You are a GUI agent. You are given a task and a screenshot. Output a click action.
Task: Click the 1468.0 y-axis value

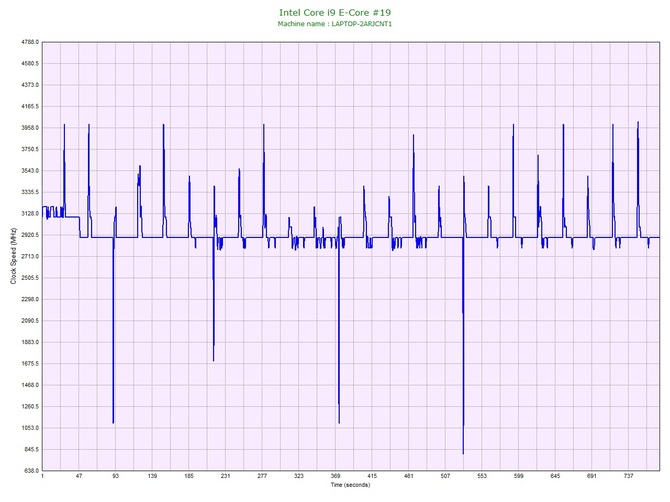pos(30,385)
